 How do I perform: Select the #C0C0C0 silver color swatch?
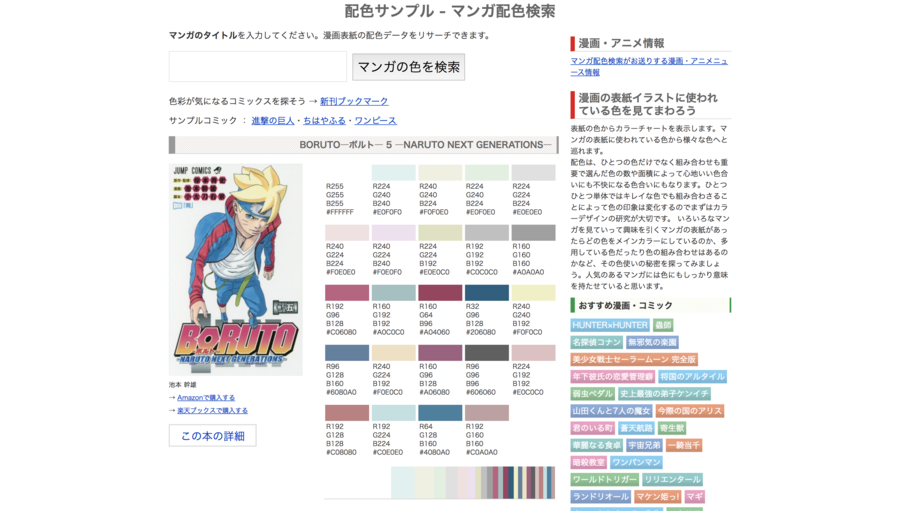point(487,233)
